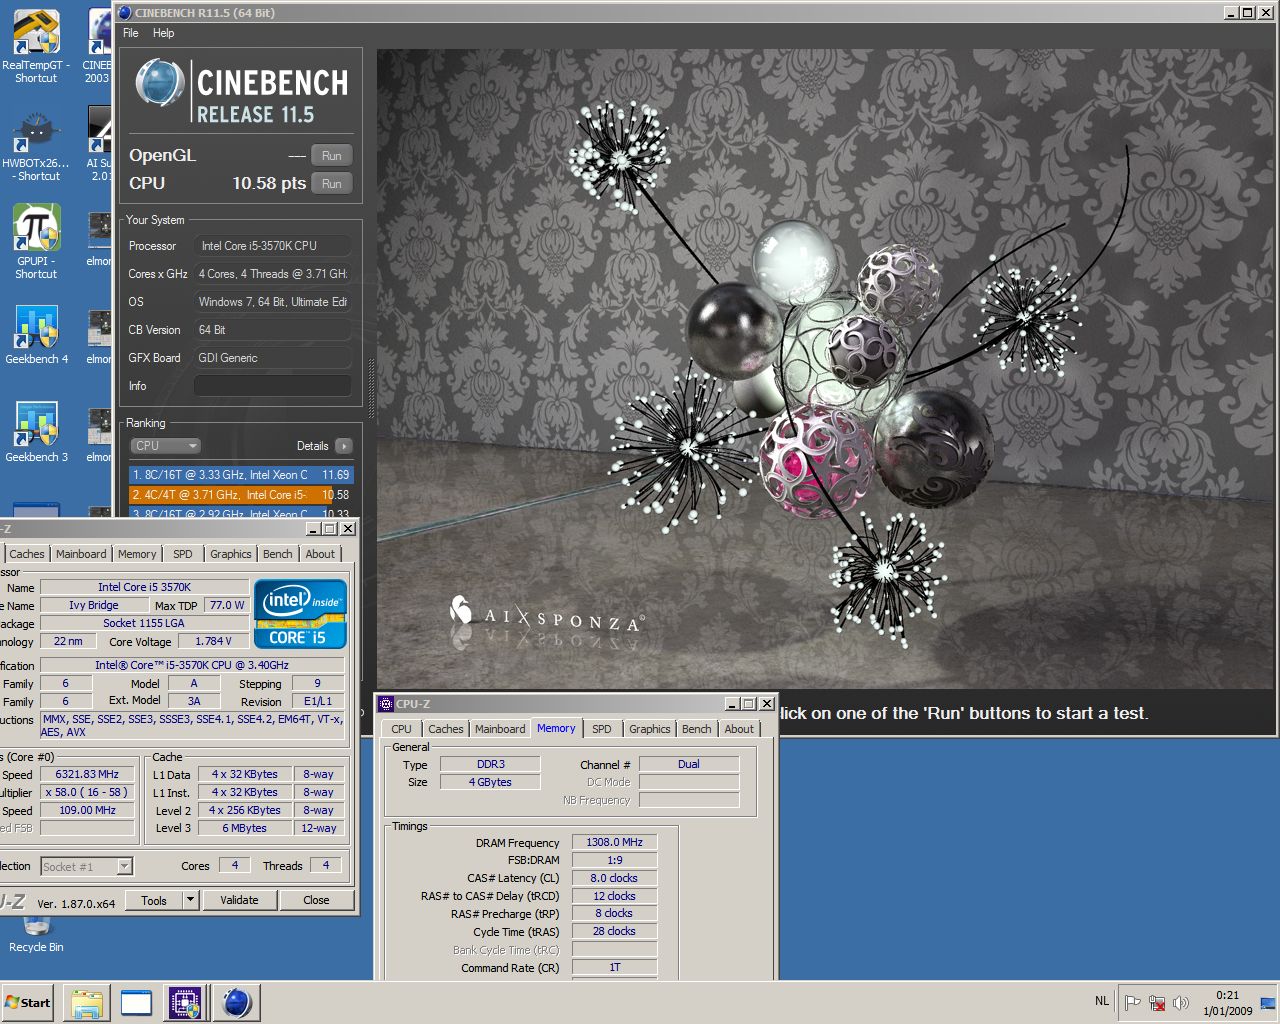Open the Socket #1 selection dropdown
Image resolution: width=1280 pixels, height=1024 pixels.
coord(87,866)
